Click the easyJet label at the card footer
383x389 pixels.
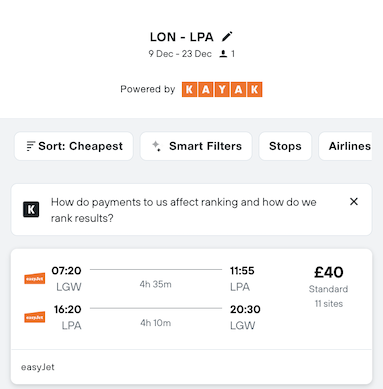pyautogui.click(x=38, y=367)
